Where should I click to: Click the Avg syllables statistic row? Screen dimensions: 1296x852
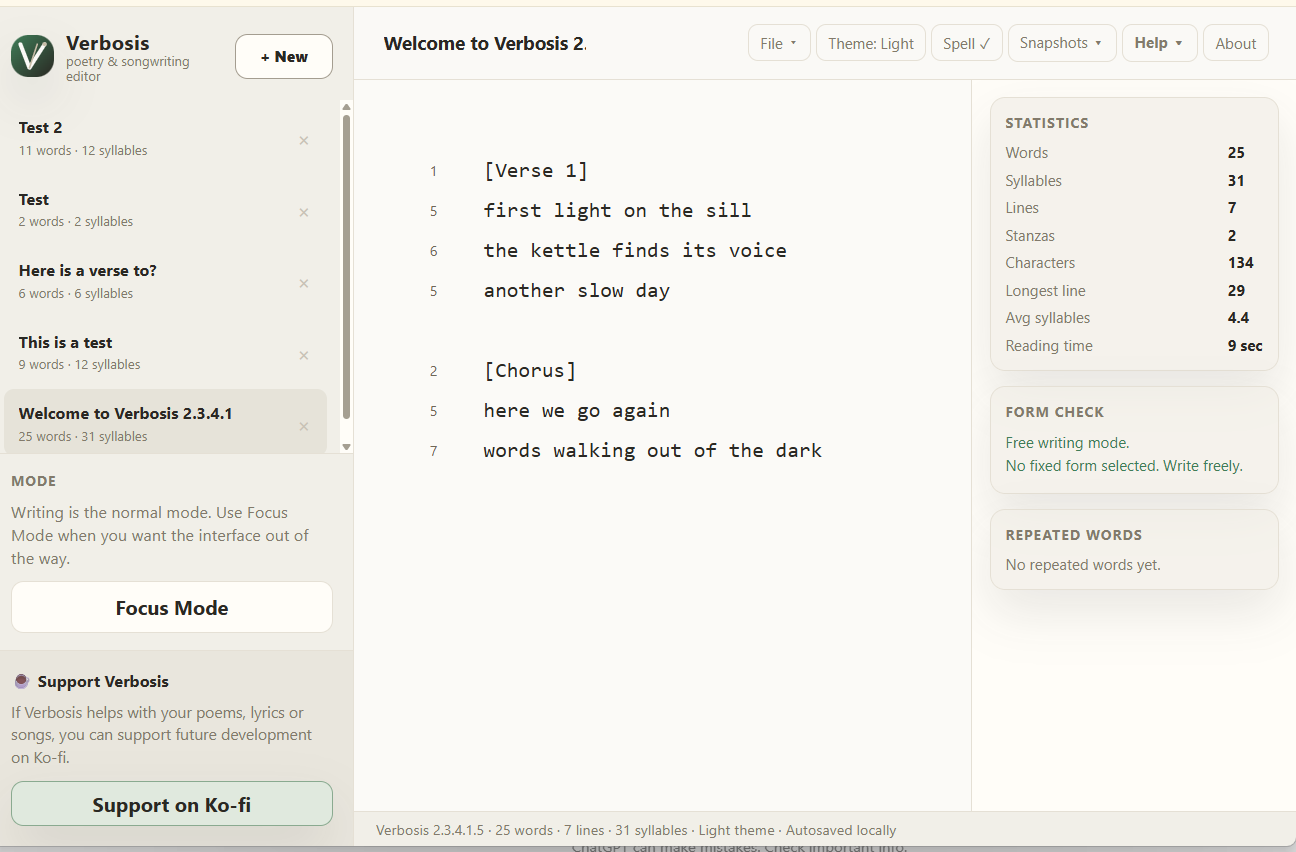coord(1134,318)
